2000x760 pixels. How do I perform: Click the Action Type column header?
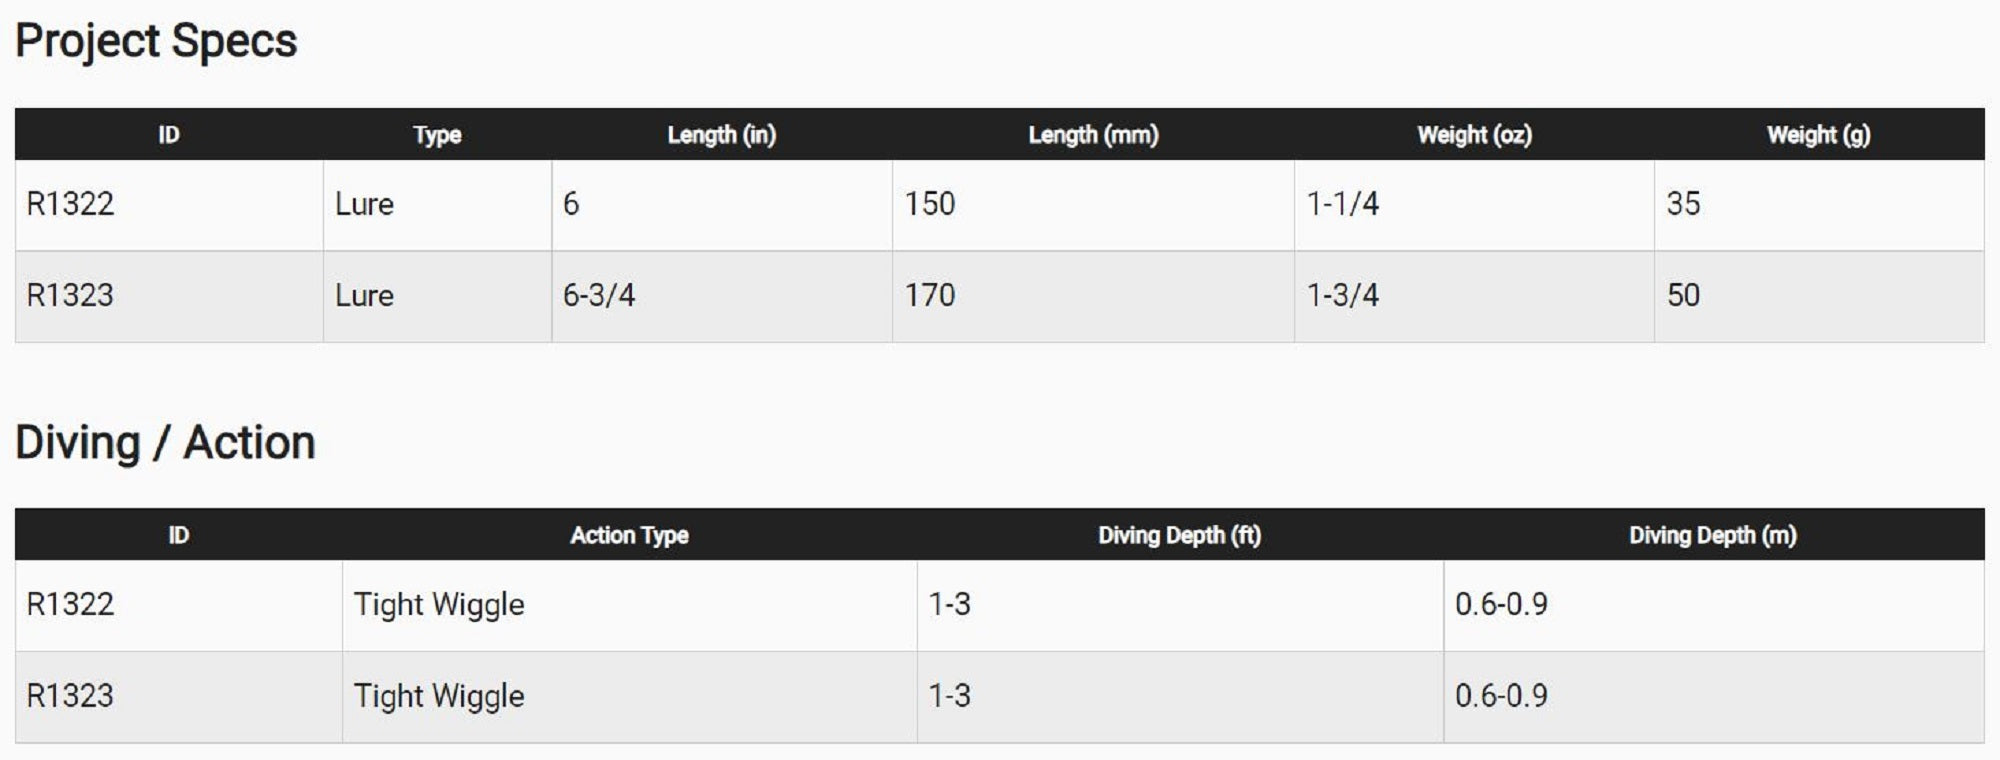629,535
